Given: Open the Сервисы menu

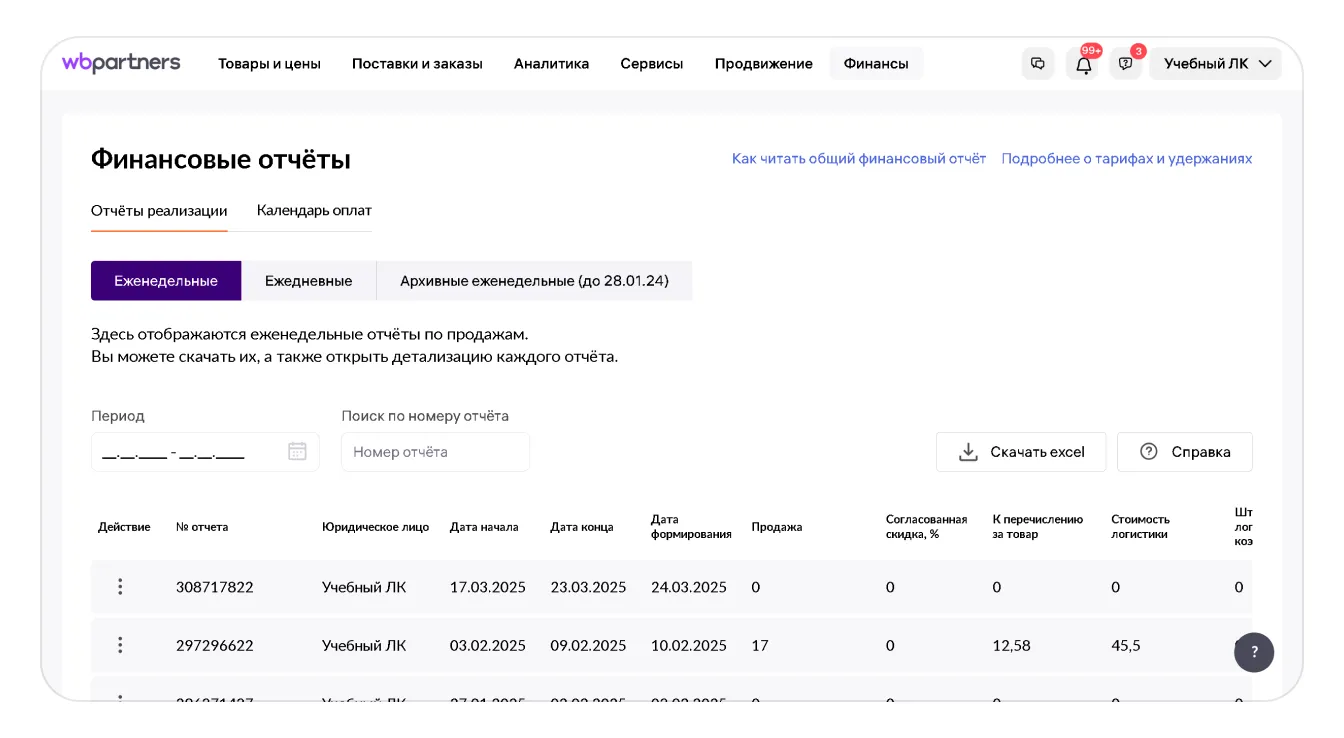Looking at the screenshot, I should coord(652,64).
